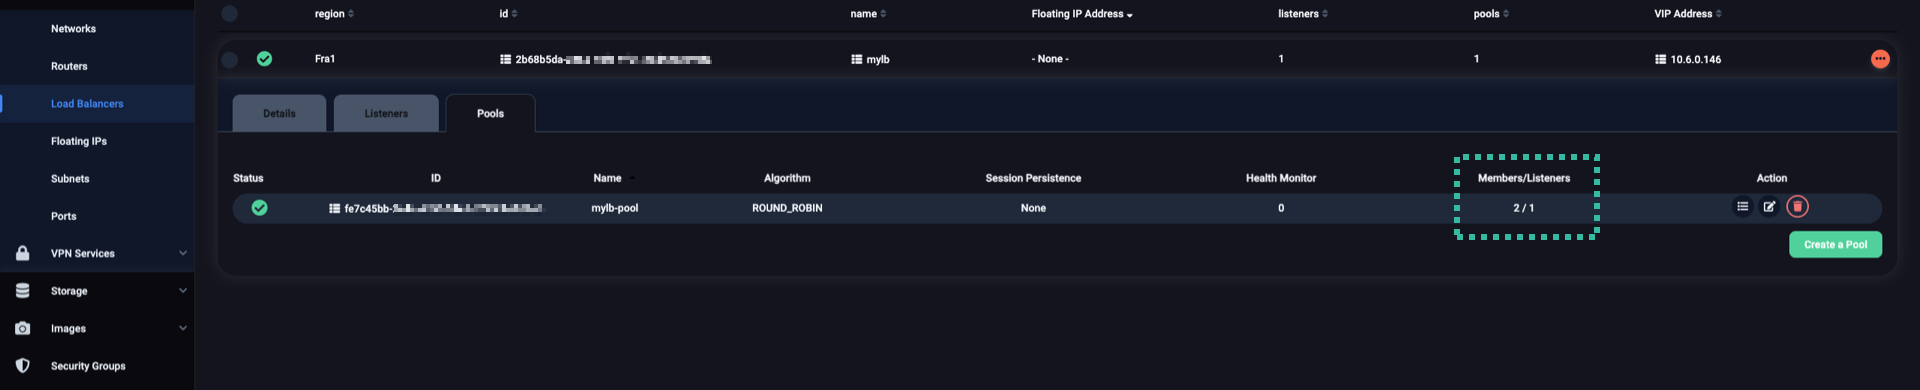Sort table by pools column

1491,14
